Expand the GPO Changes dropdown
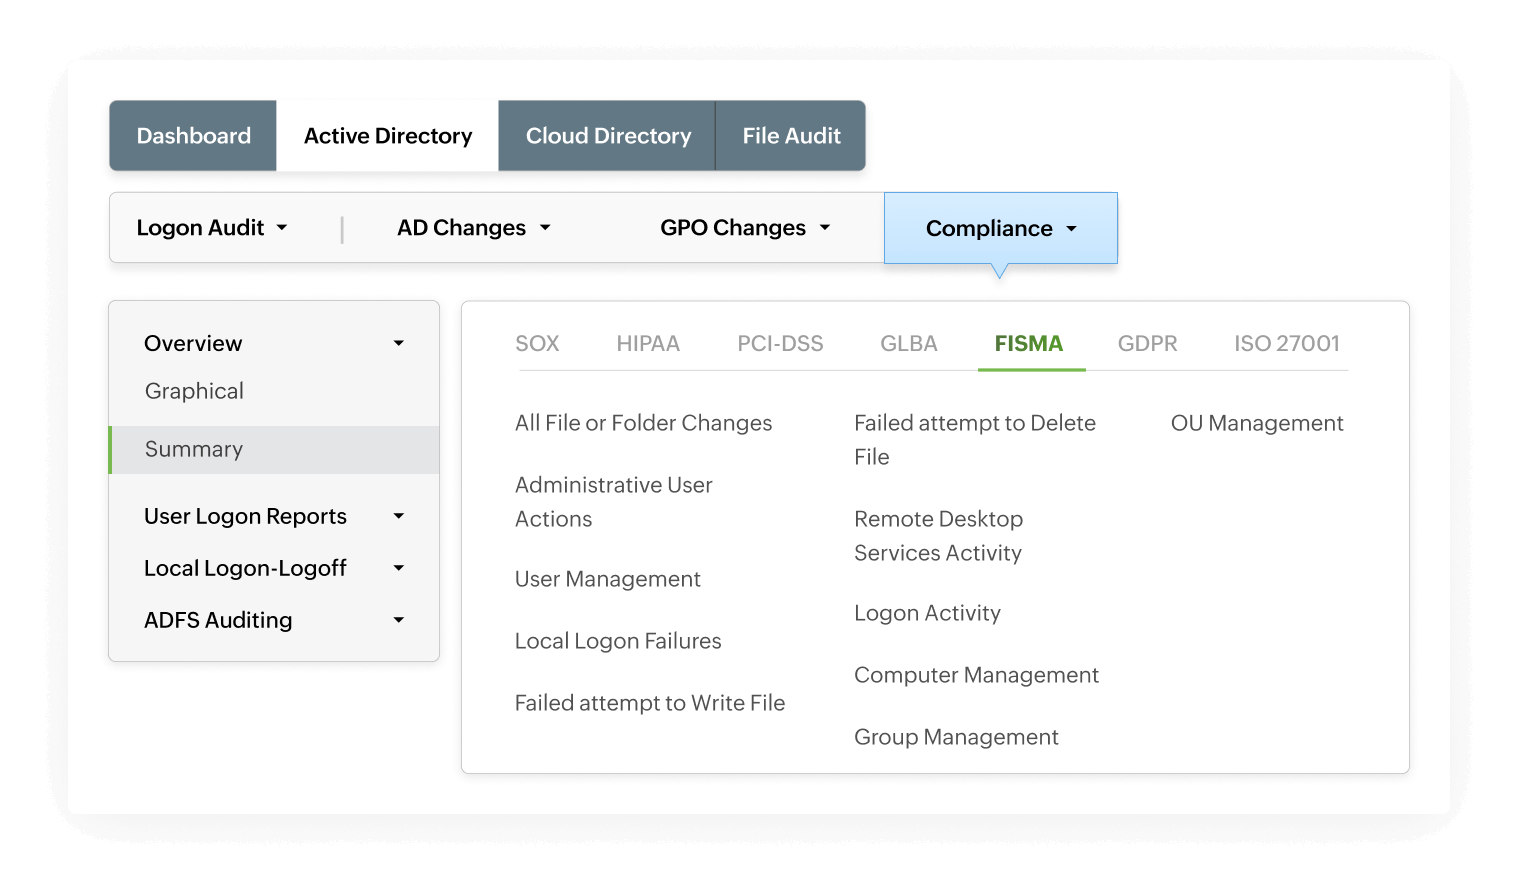The height and width of the screenshot is (890, 1518). coord(746,227)
